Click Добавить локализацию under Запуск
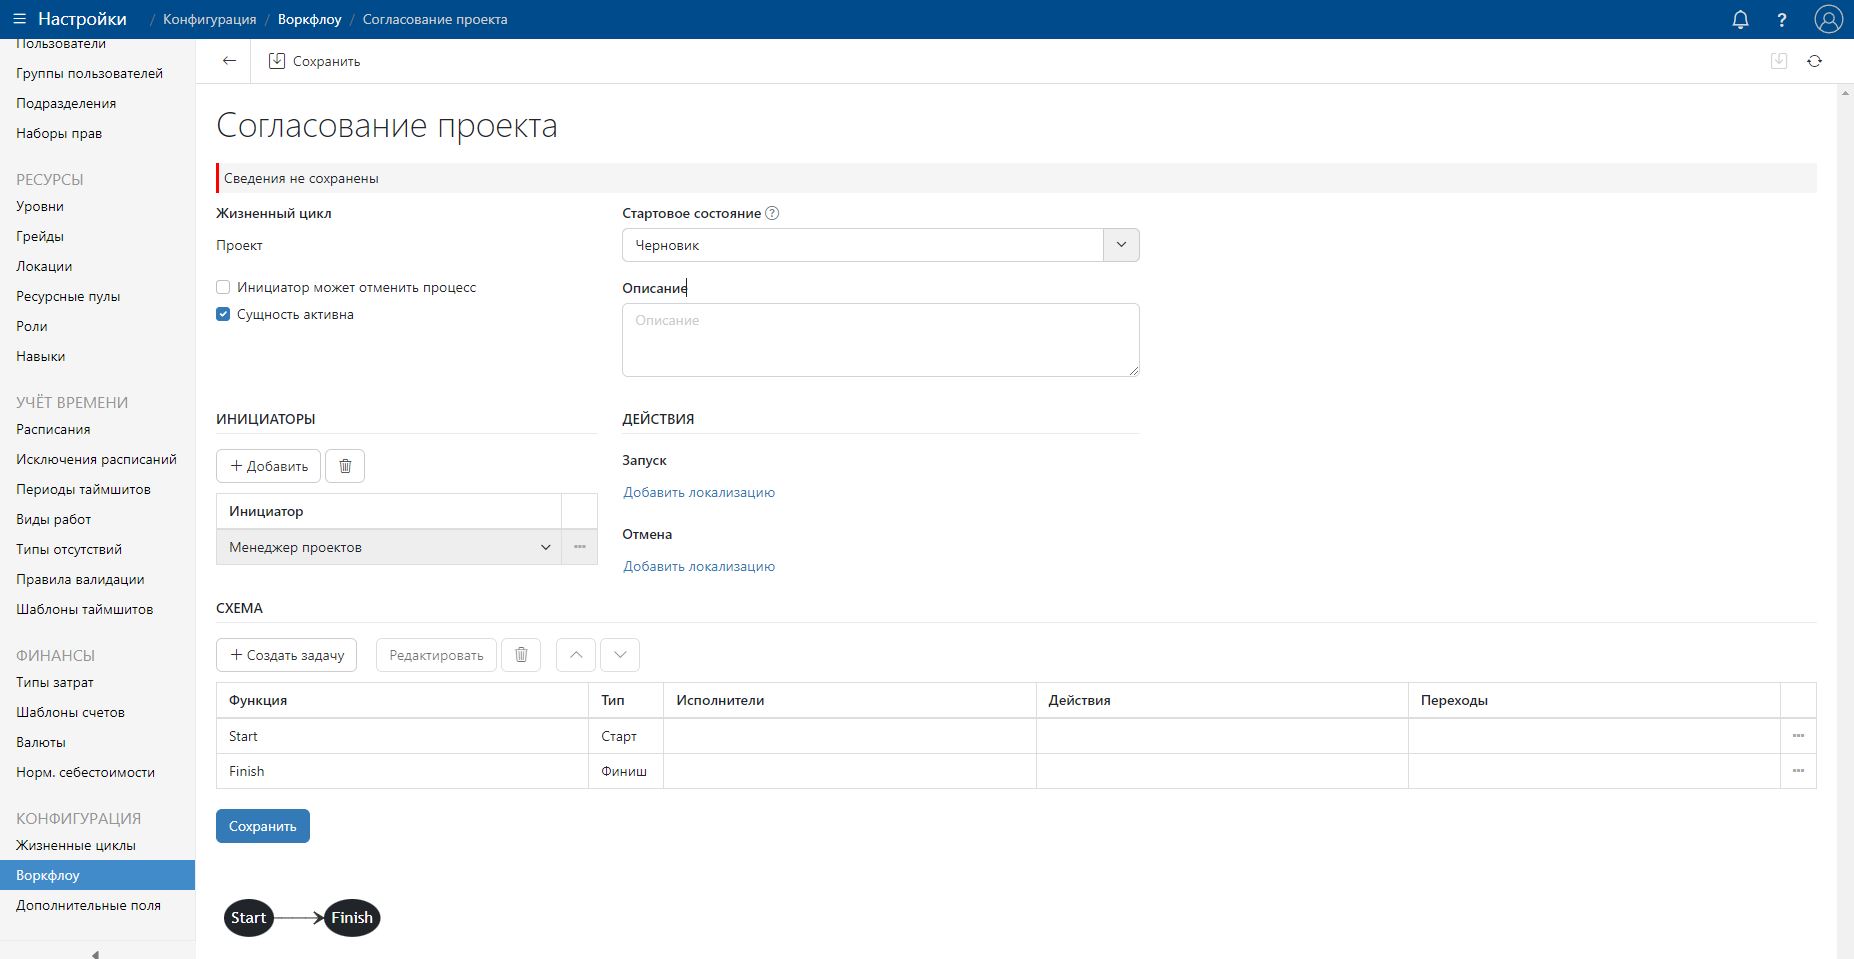 699,492
